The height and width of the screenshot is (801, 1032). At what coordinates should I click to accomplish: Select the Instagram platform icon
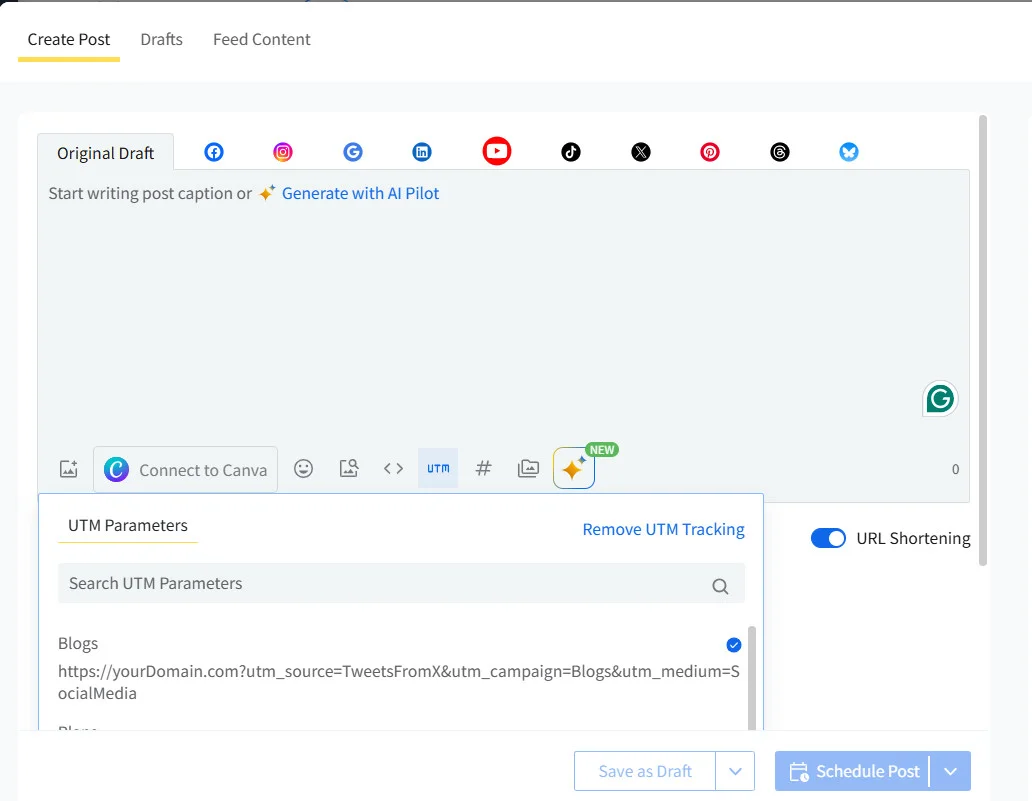click(283, 151)
